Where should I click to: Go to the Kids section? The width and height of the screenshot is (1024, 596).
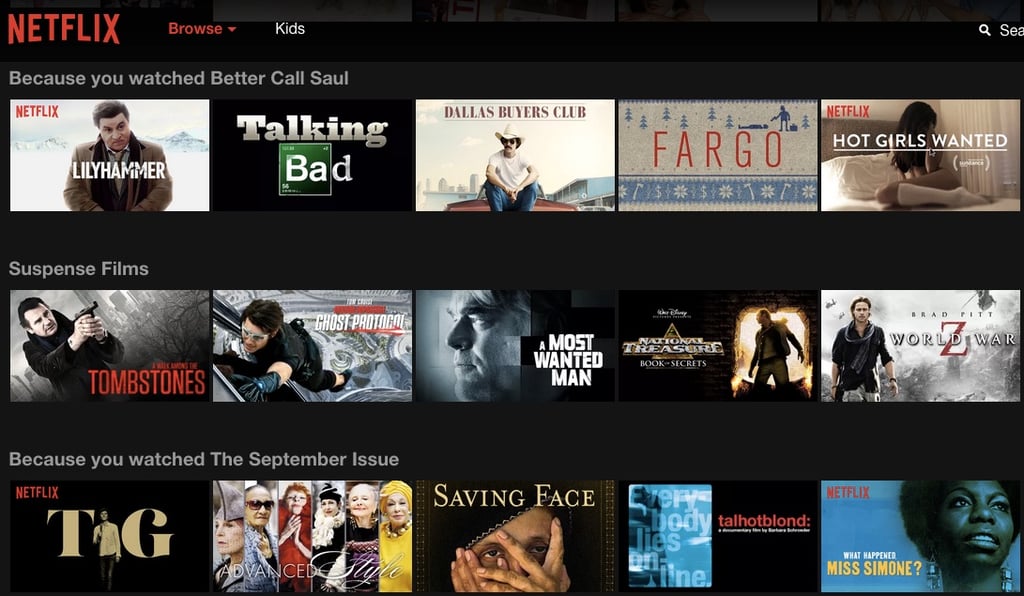[290, 29]
